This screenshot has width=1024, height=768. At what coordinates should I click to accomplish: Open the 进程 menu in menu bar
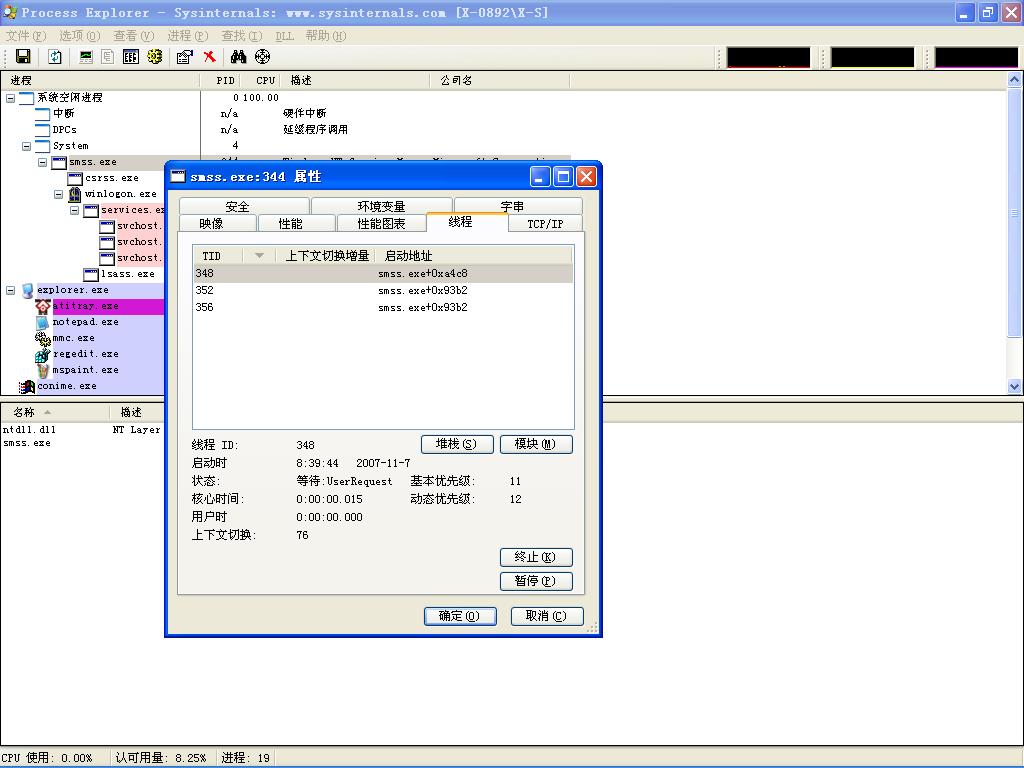pyautogui.click(x=187, y=35)
